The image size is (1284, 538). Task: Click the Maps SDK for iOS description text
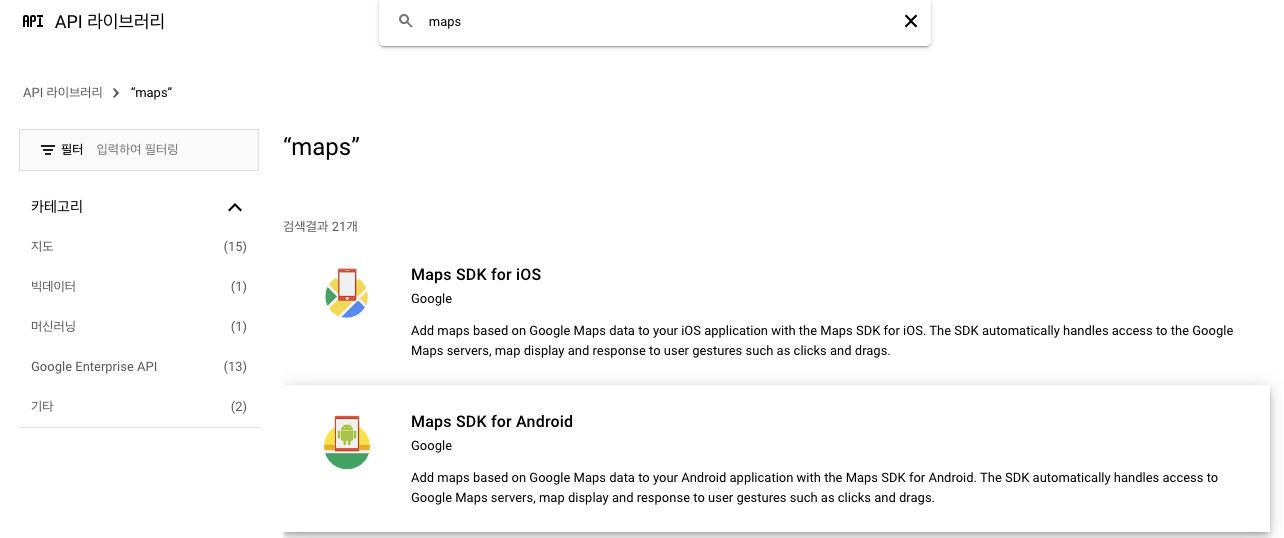pyautogui.click(x=822, y=341)
